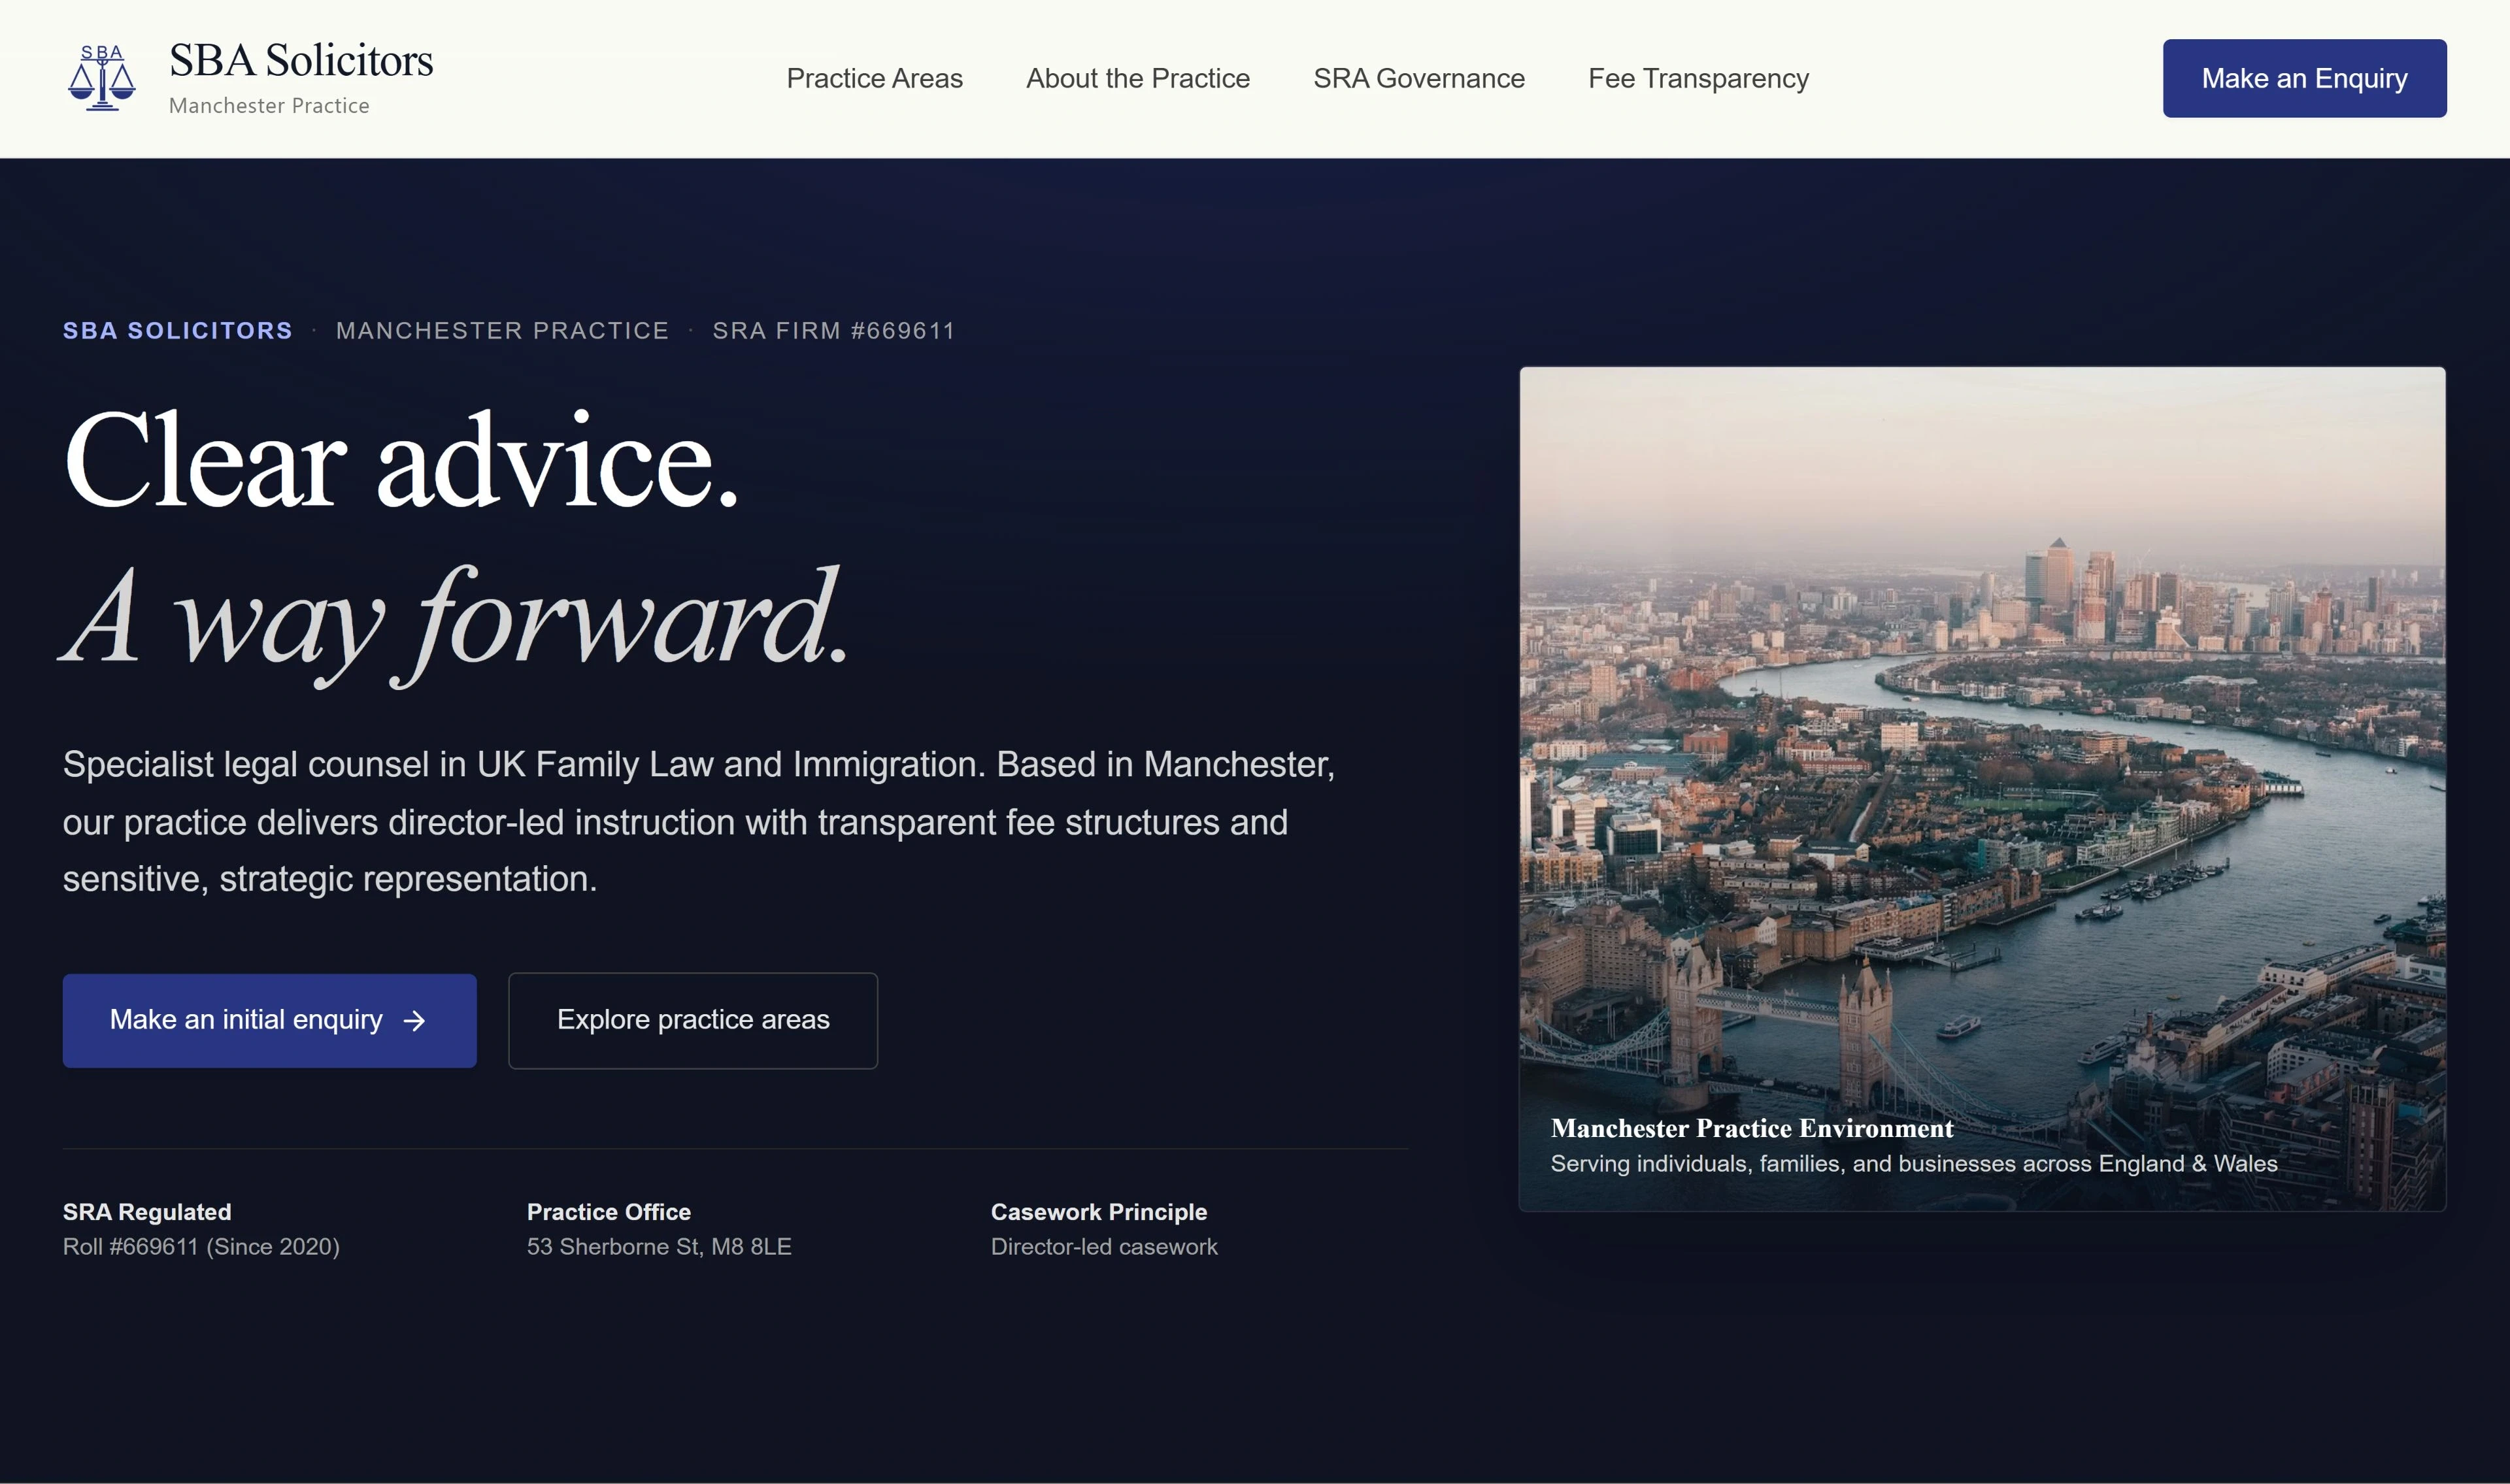Click the SBA scales of justice logo

(x=101, y=78)
